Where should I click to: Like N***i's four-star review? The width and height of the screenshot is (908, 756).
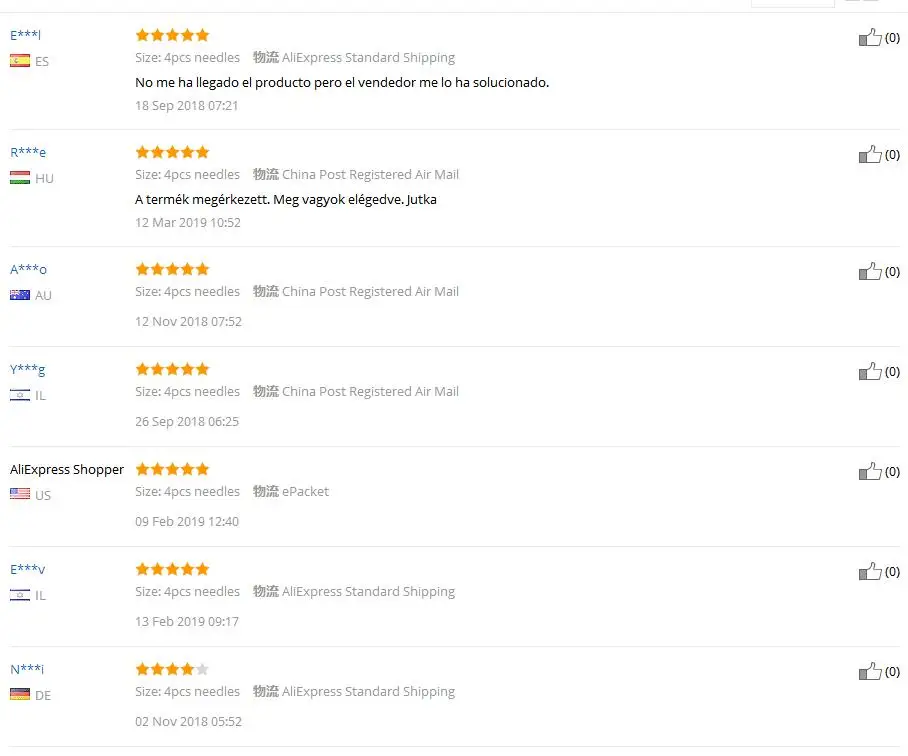tap(870, 672)
